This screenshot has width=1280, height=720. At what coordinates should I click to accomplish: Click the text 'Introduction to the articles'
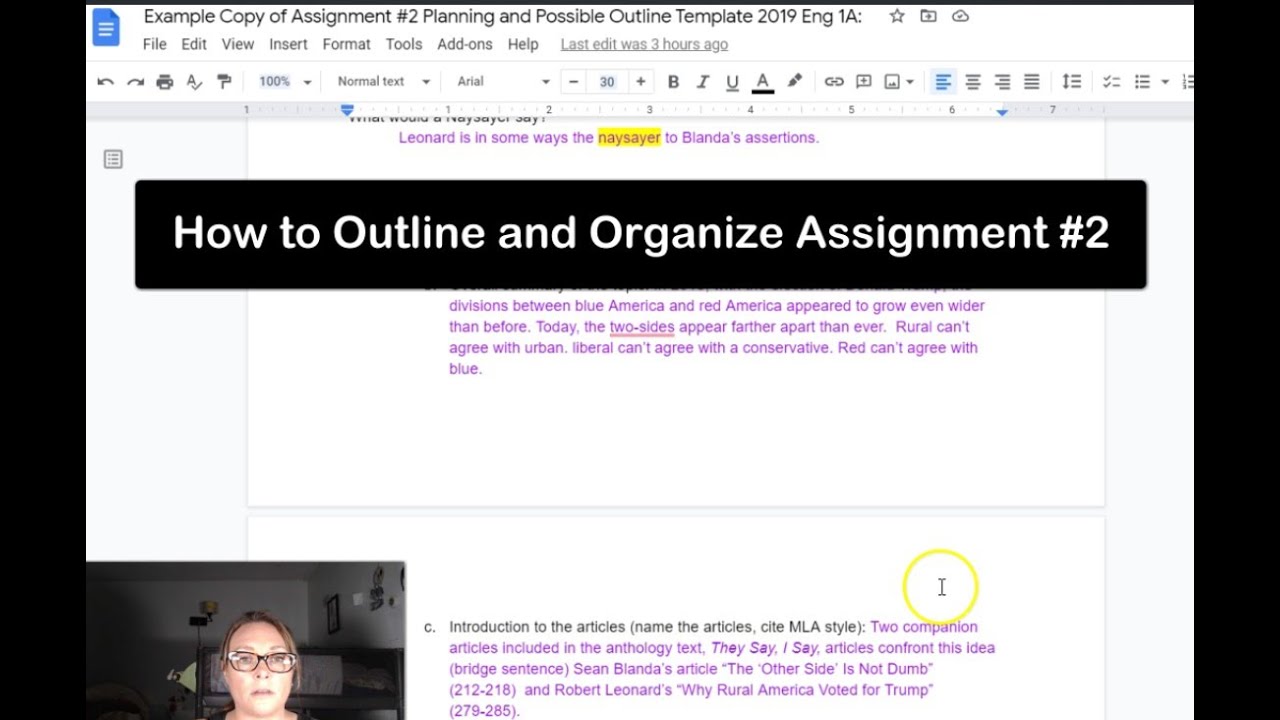click(x=537, y=627)
